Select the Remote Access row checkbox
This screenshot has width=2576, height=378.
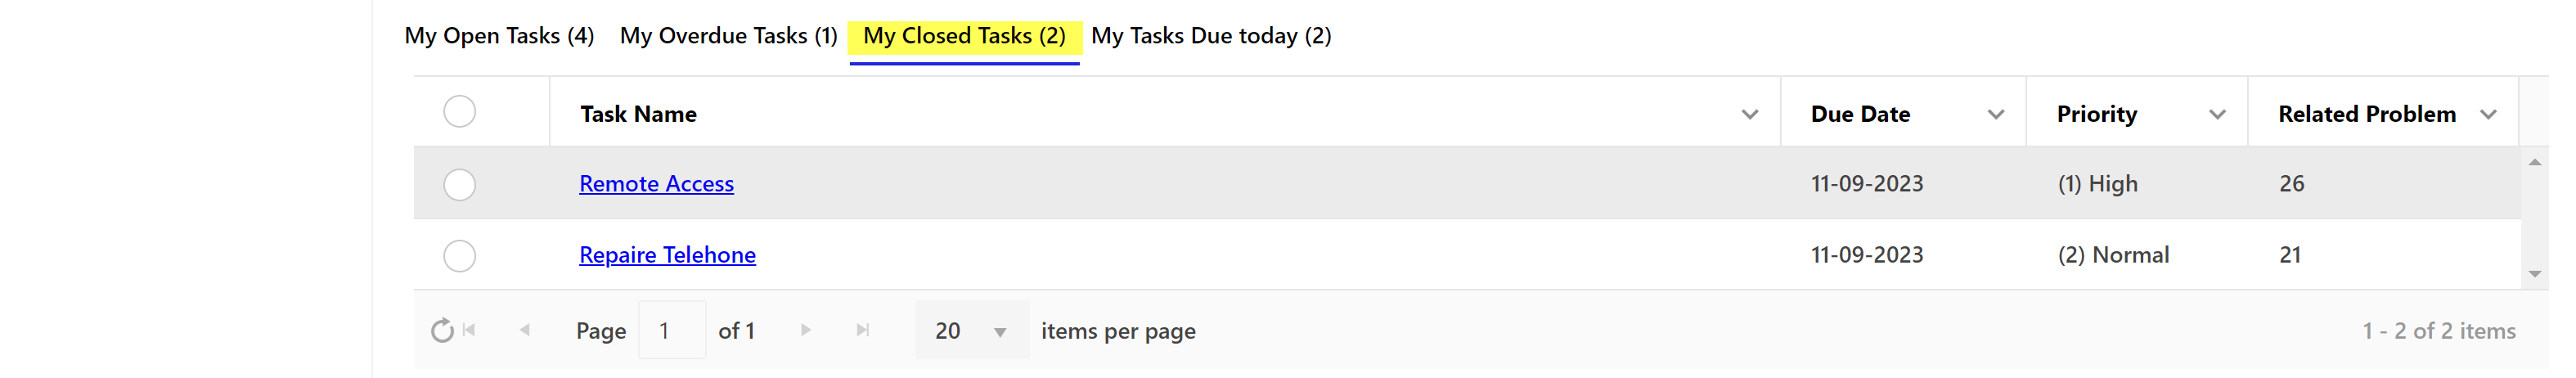[460, 185]
